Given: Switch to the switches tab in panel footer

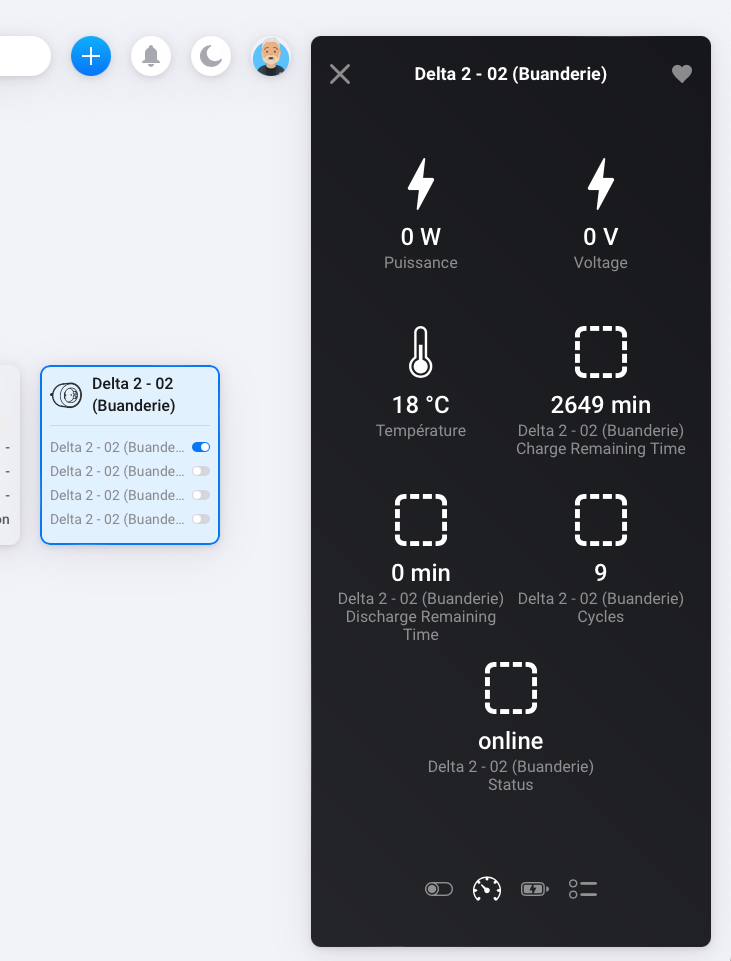Looking at the screenshot, I should coord(439,889).
